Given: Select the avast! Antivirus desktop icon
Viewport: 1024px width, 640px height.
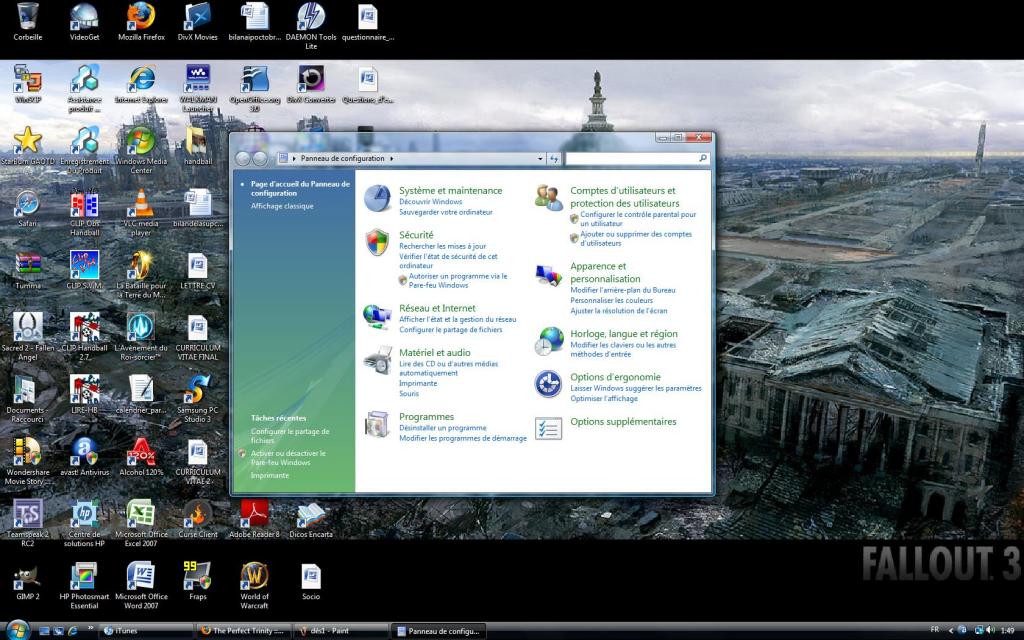Looking at the screenshot, I should click(84, 456).
